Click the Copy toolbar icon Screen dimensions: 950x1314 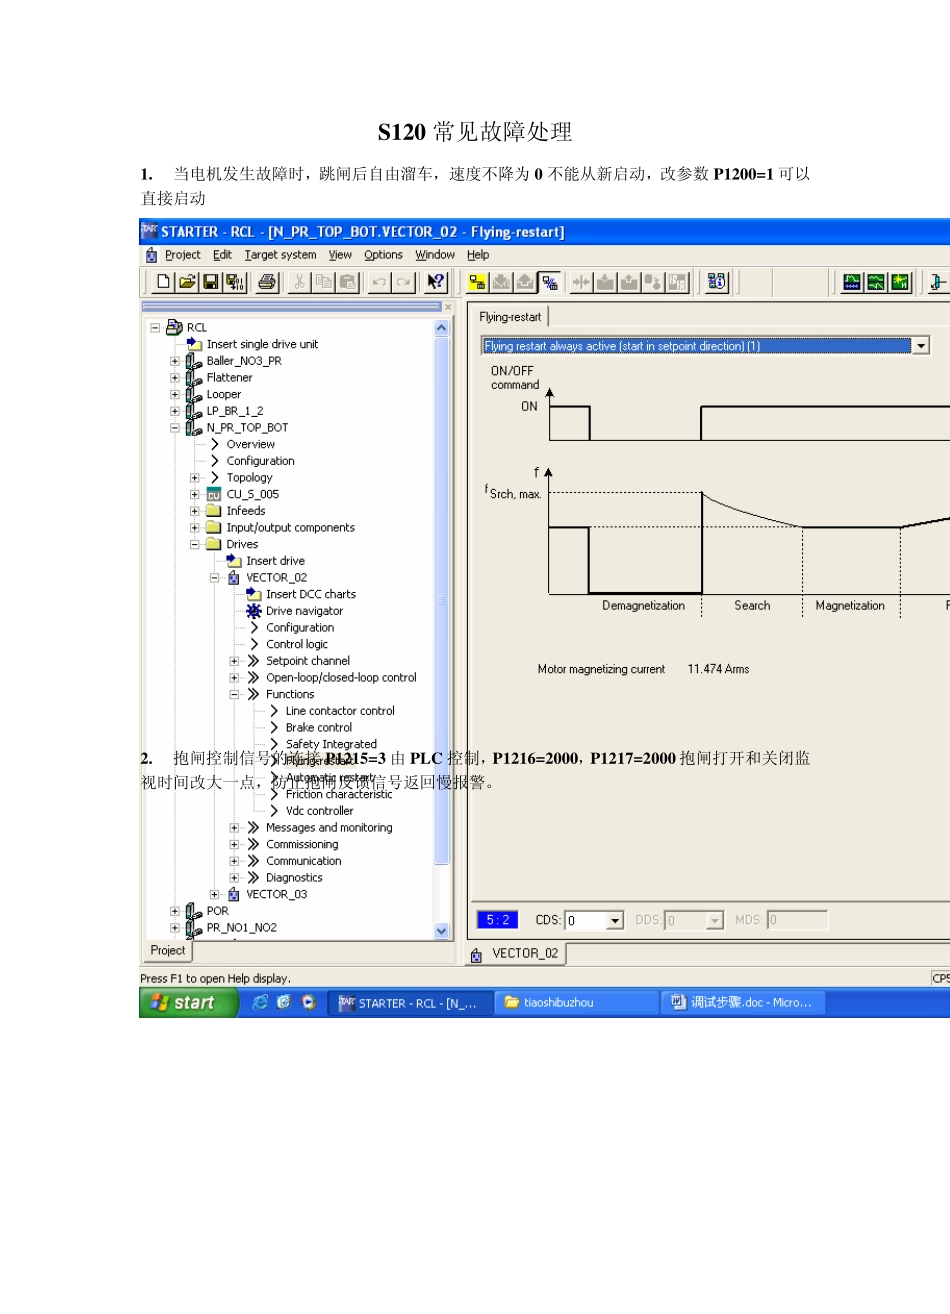click(323, 283)
